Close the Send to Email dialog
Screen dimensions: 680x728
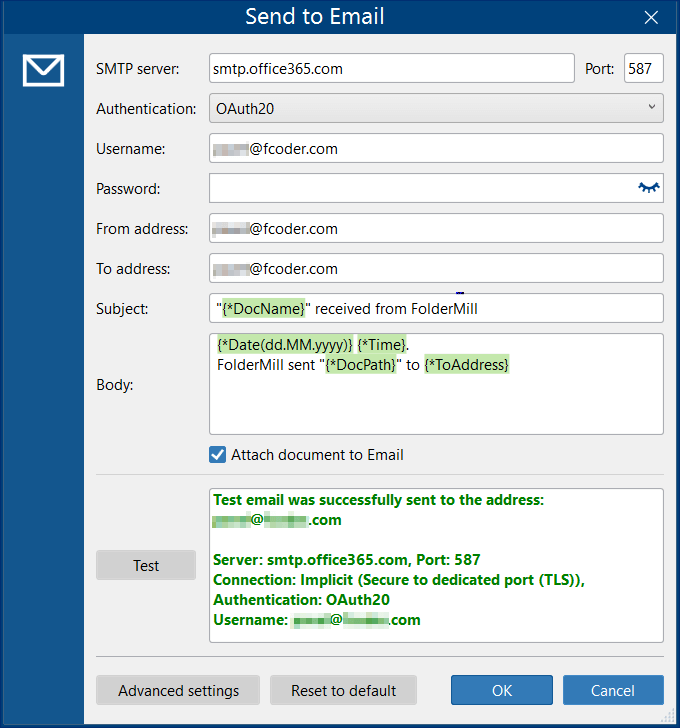651,17
